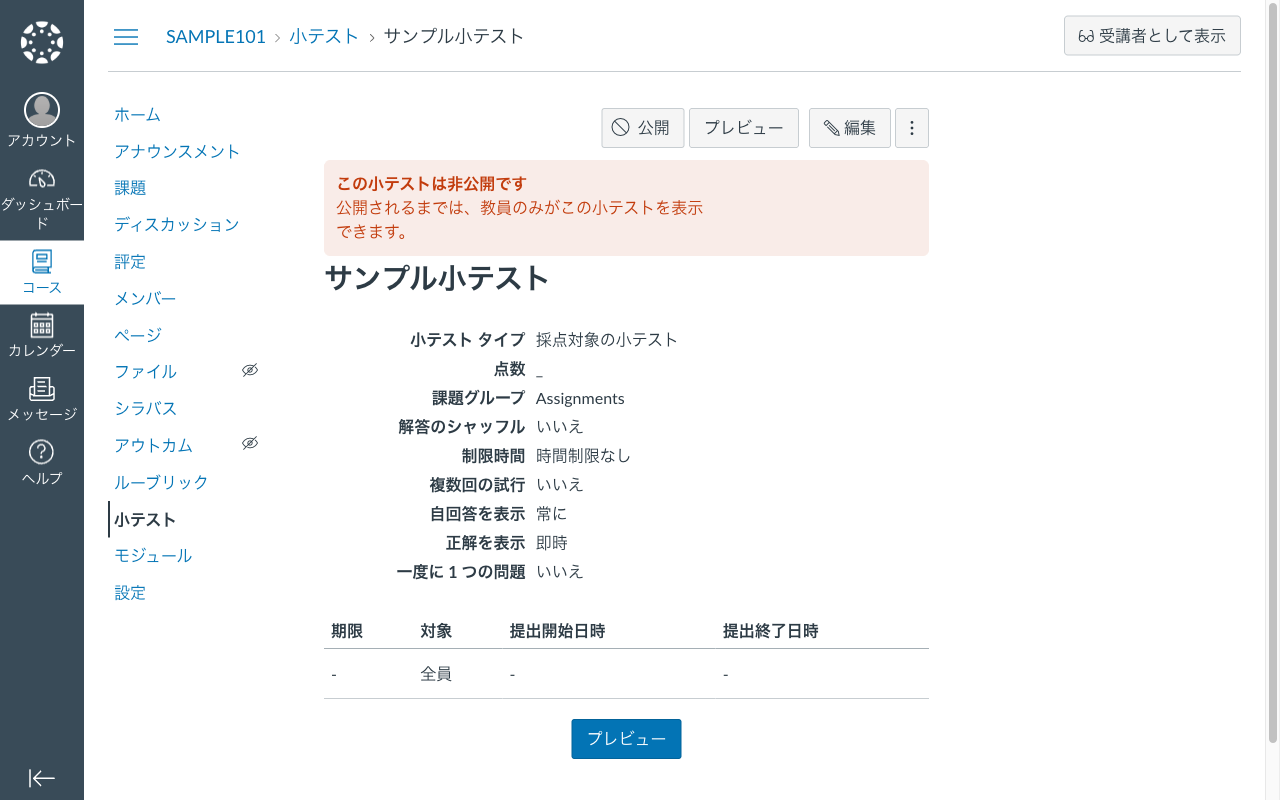Click the 公開 publish button
Viewport: 1280px width, 800px height.
[x=642, y=128]
